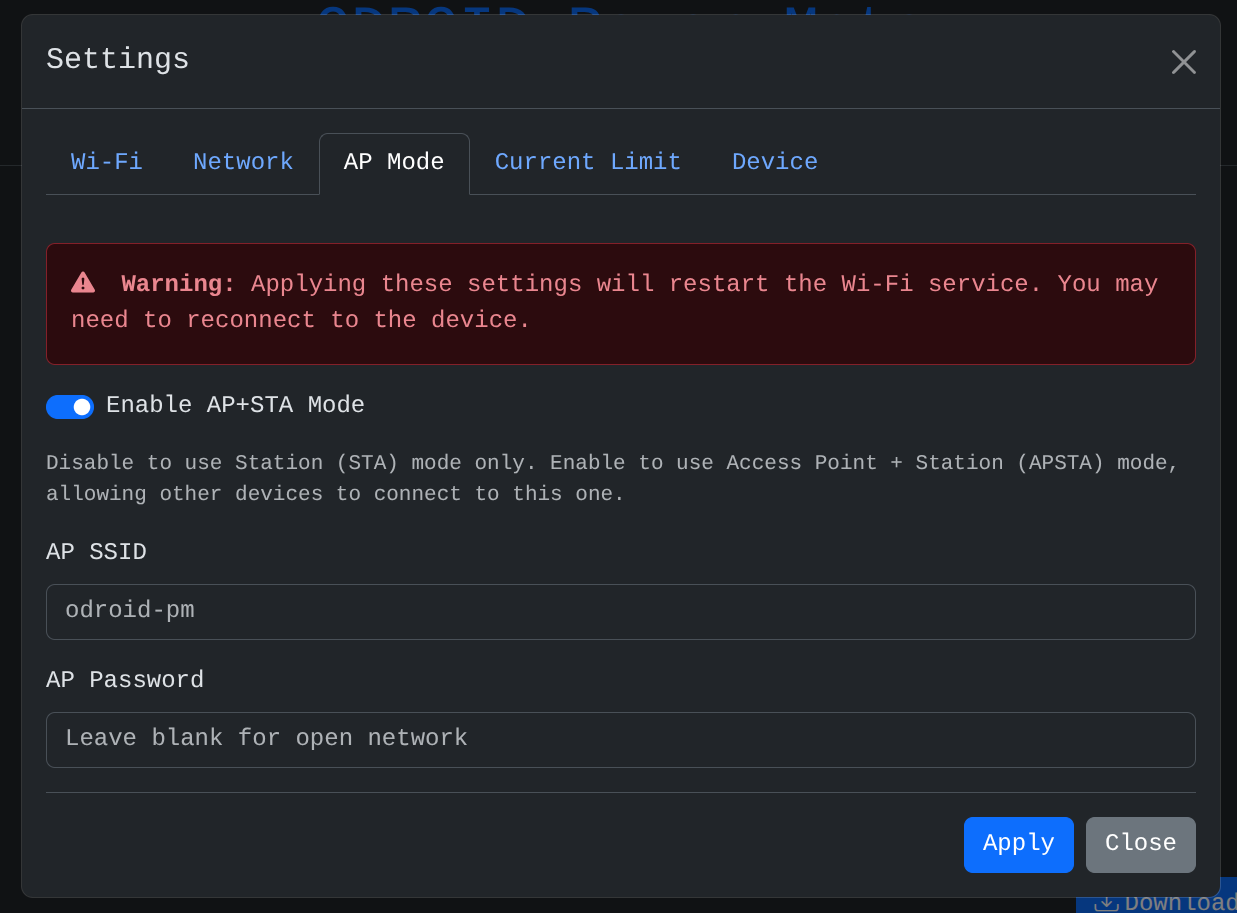Click the "Enable AP+STA Mode" label text

coord(235,405)
